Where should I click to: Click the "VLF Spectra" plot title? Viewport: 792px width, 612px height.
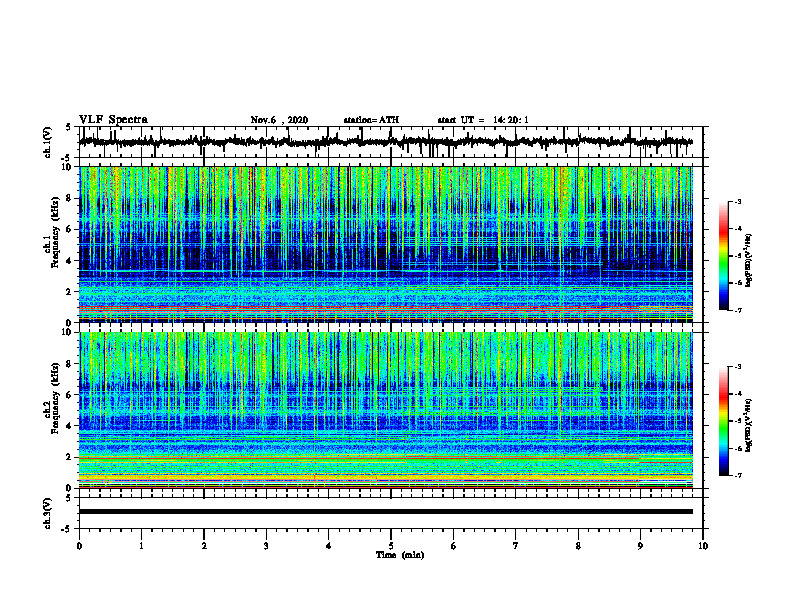tap(113, 120)
